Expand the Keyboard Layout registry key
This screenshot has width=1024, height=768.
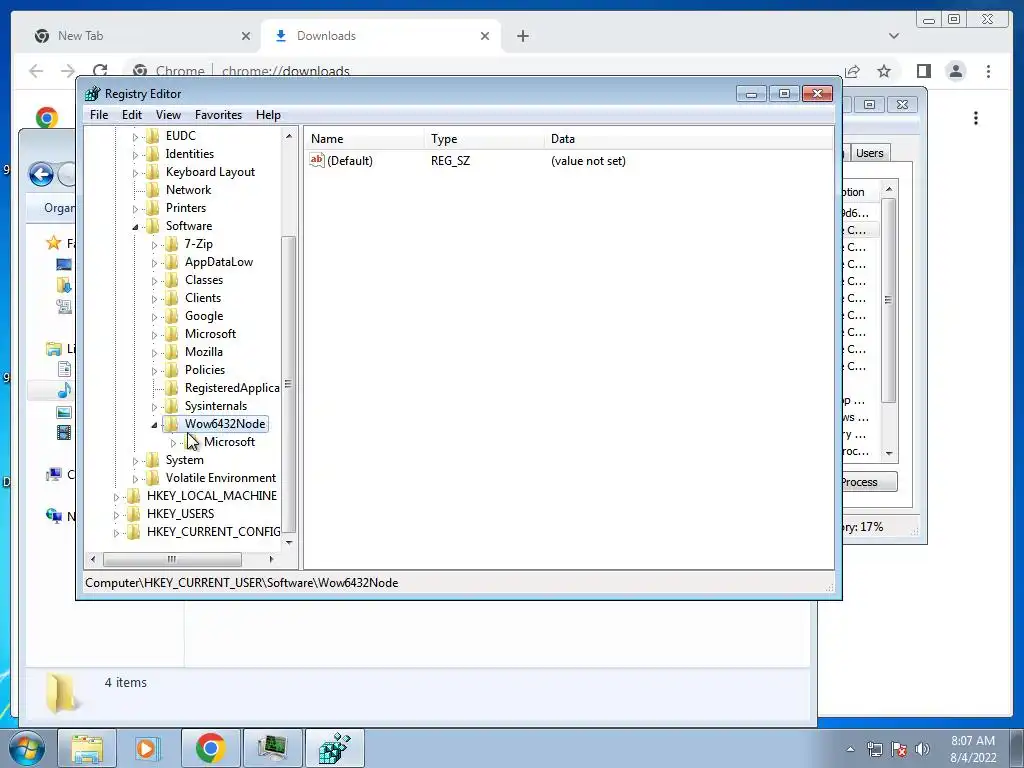(135, 173)
